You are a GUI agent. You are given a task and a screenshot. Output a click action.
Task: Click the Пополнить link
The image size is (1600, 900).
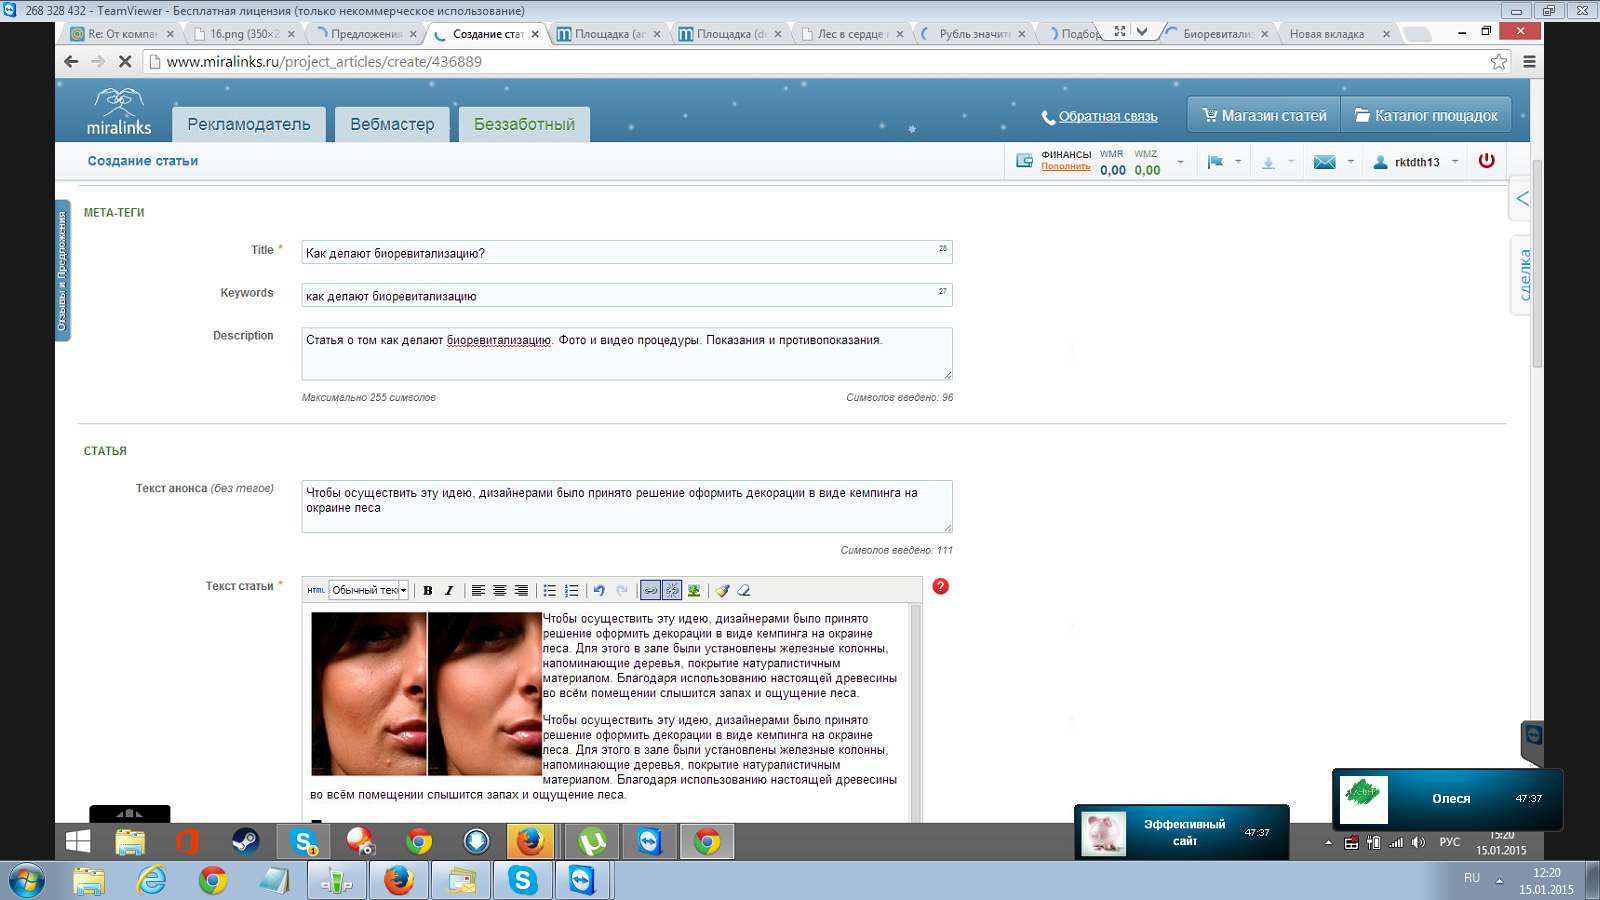point(1065,166)
